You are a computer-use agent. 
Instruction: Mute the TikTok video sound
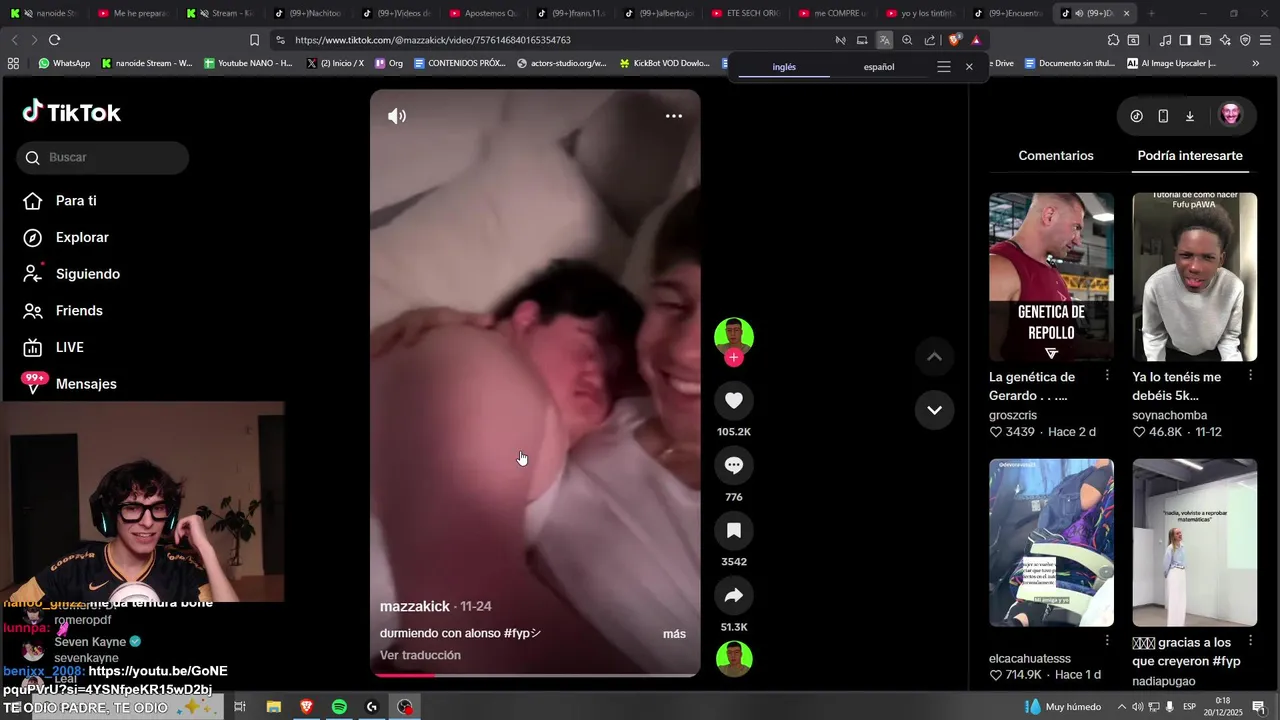(x=397, y=116)
